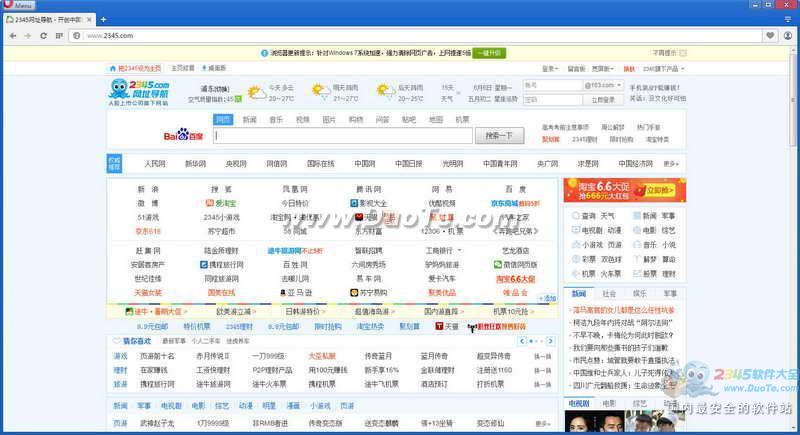
Task: Click the green 一键升级 button
Action: (x=489, y=53)
